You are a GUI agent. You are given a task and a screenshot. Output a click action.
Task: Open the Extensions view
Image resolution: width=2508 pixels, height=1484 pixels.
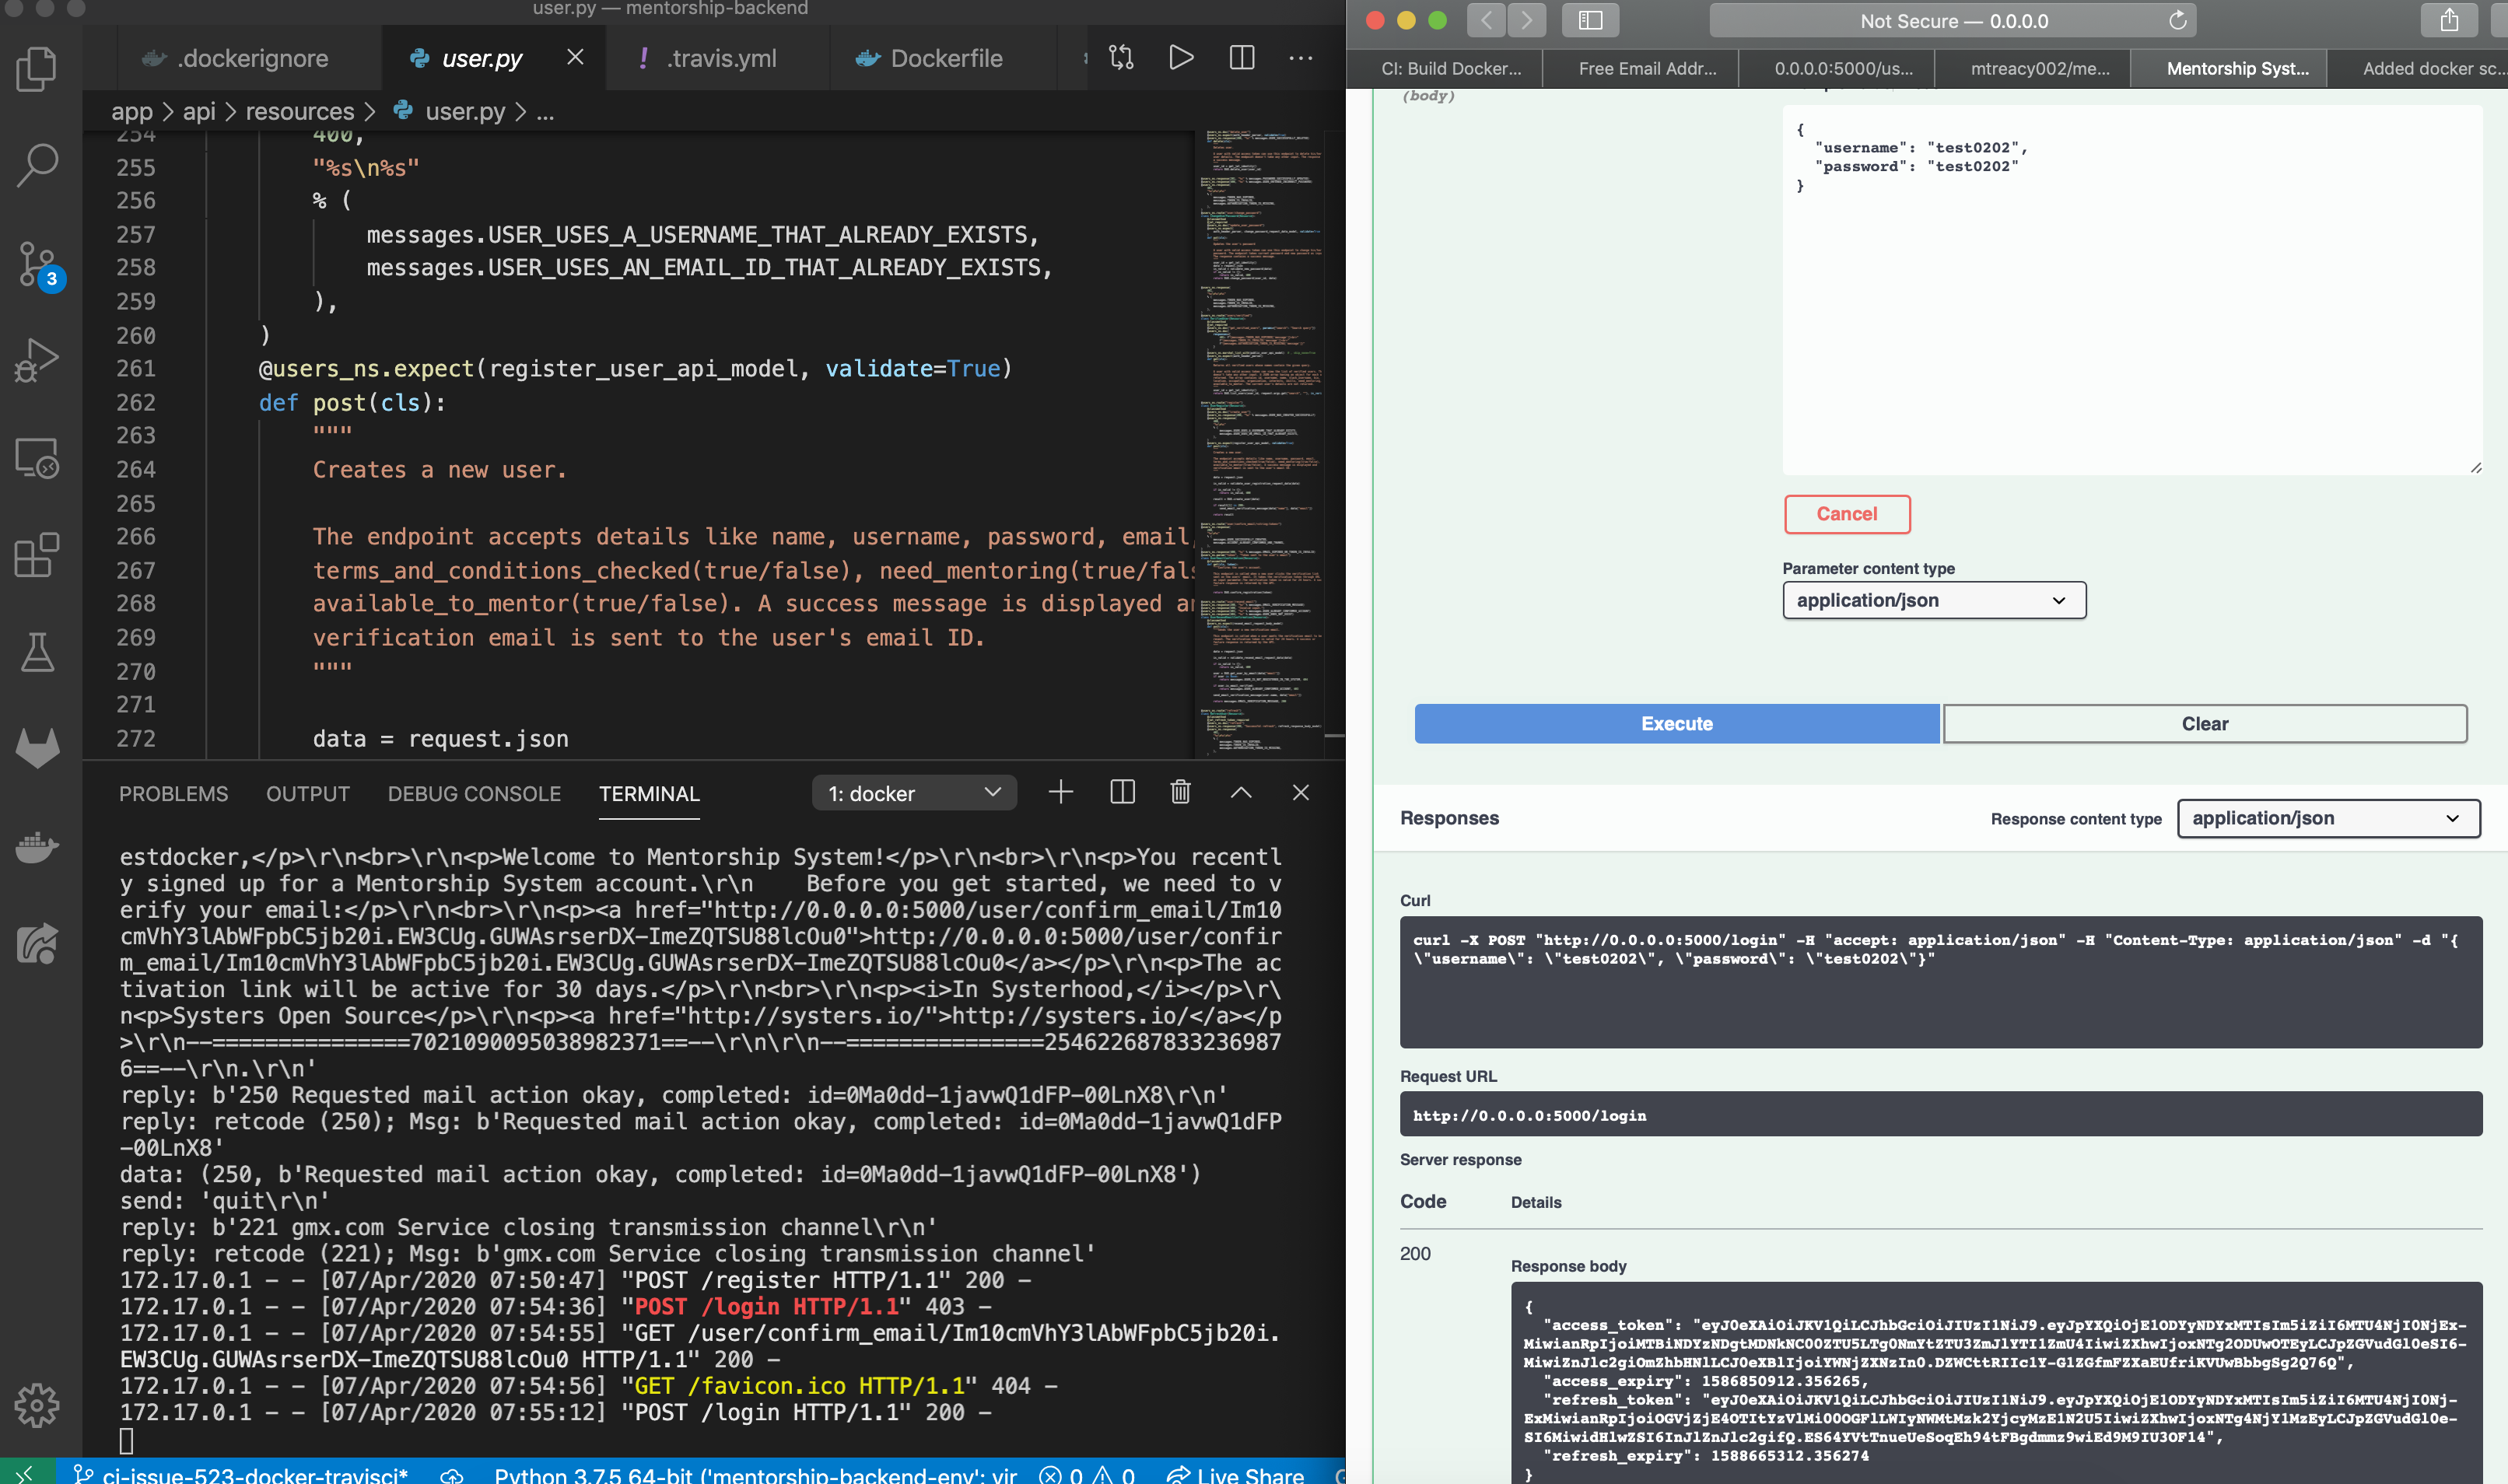pos(36,556)
